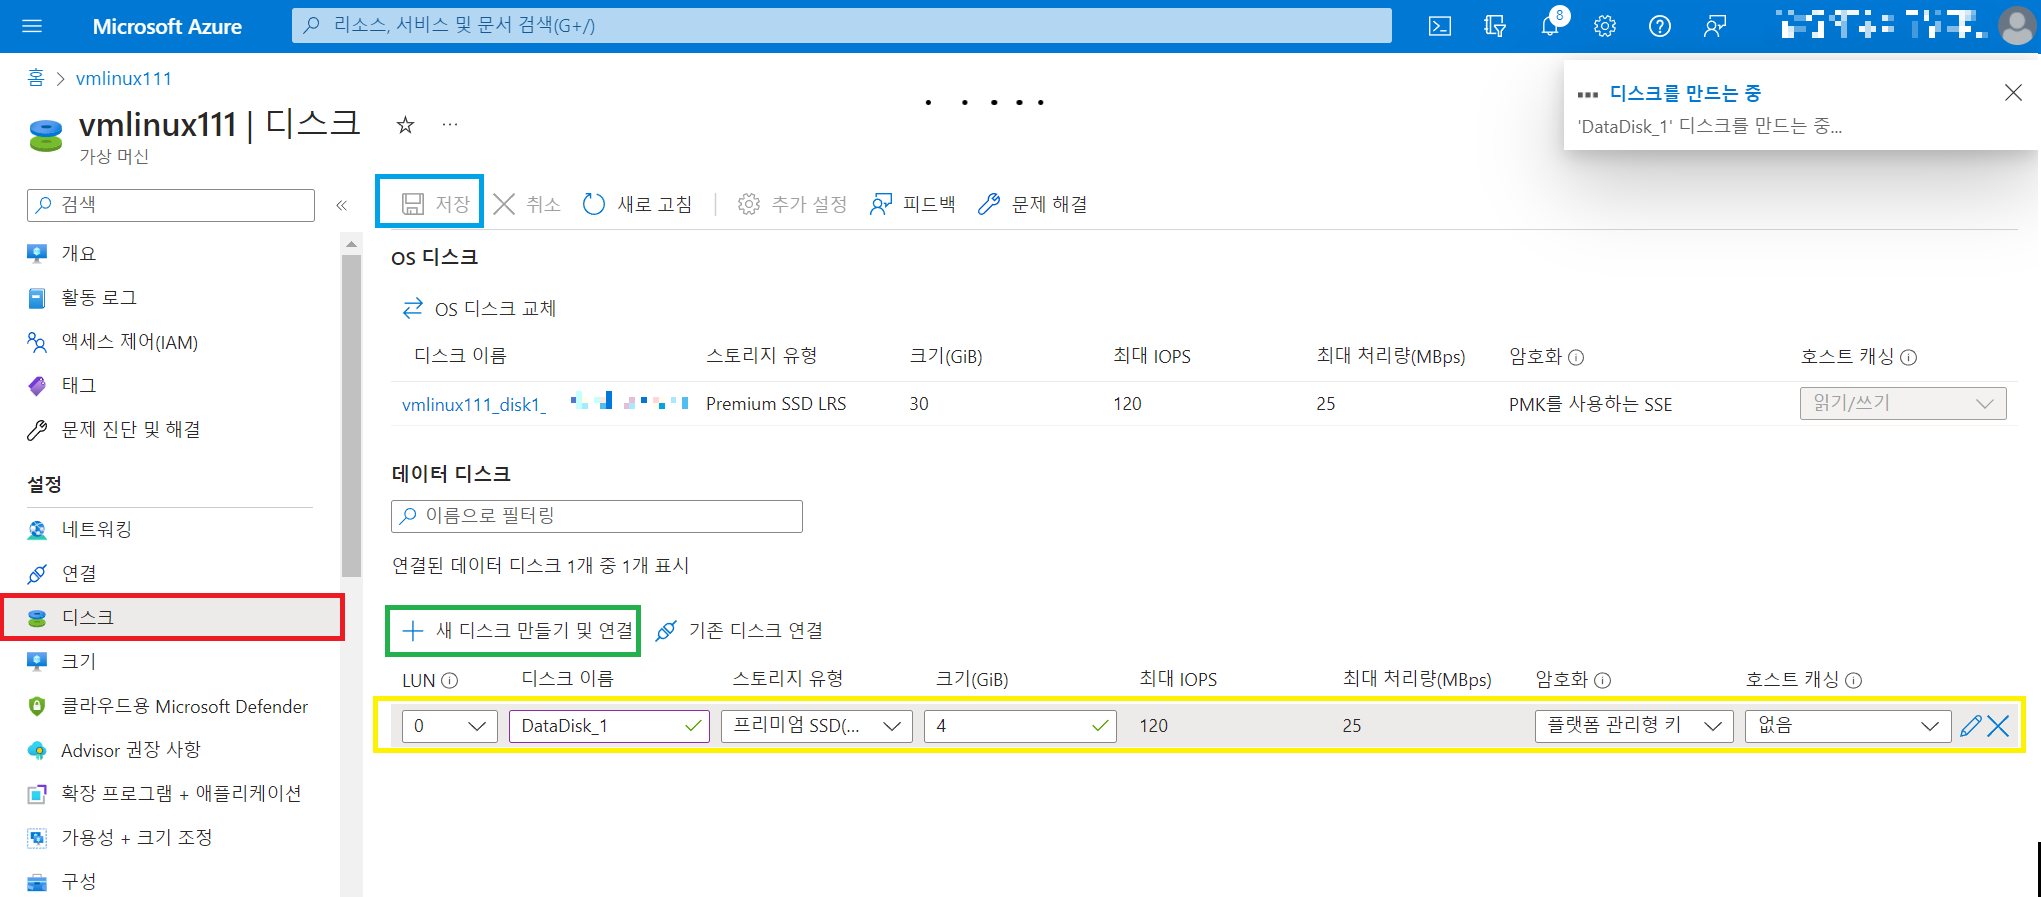Open the 플랫폼 관리형 키 encryption dropdown
This screenshot has height=897, width=2041.
[1634, 726]
